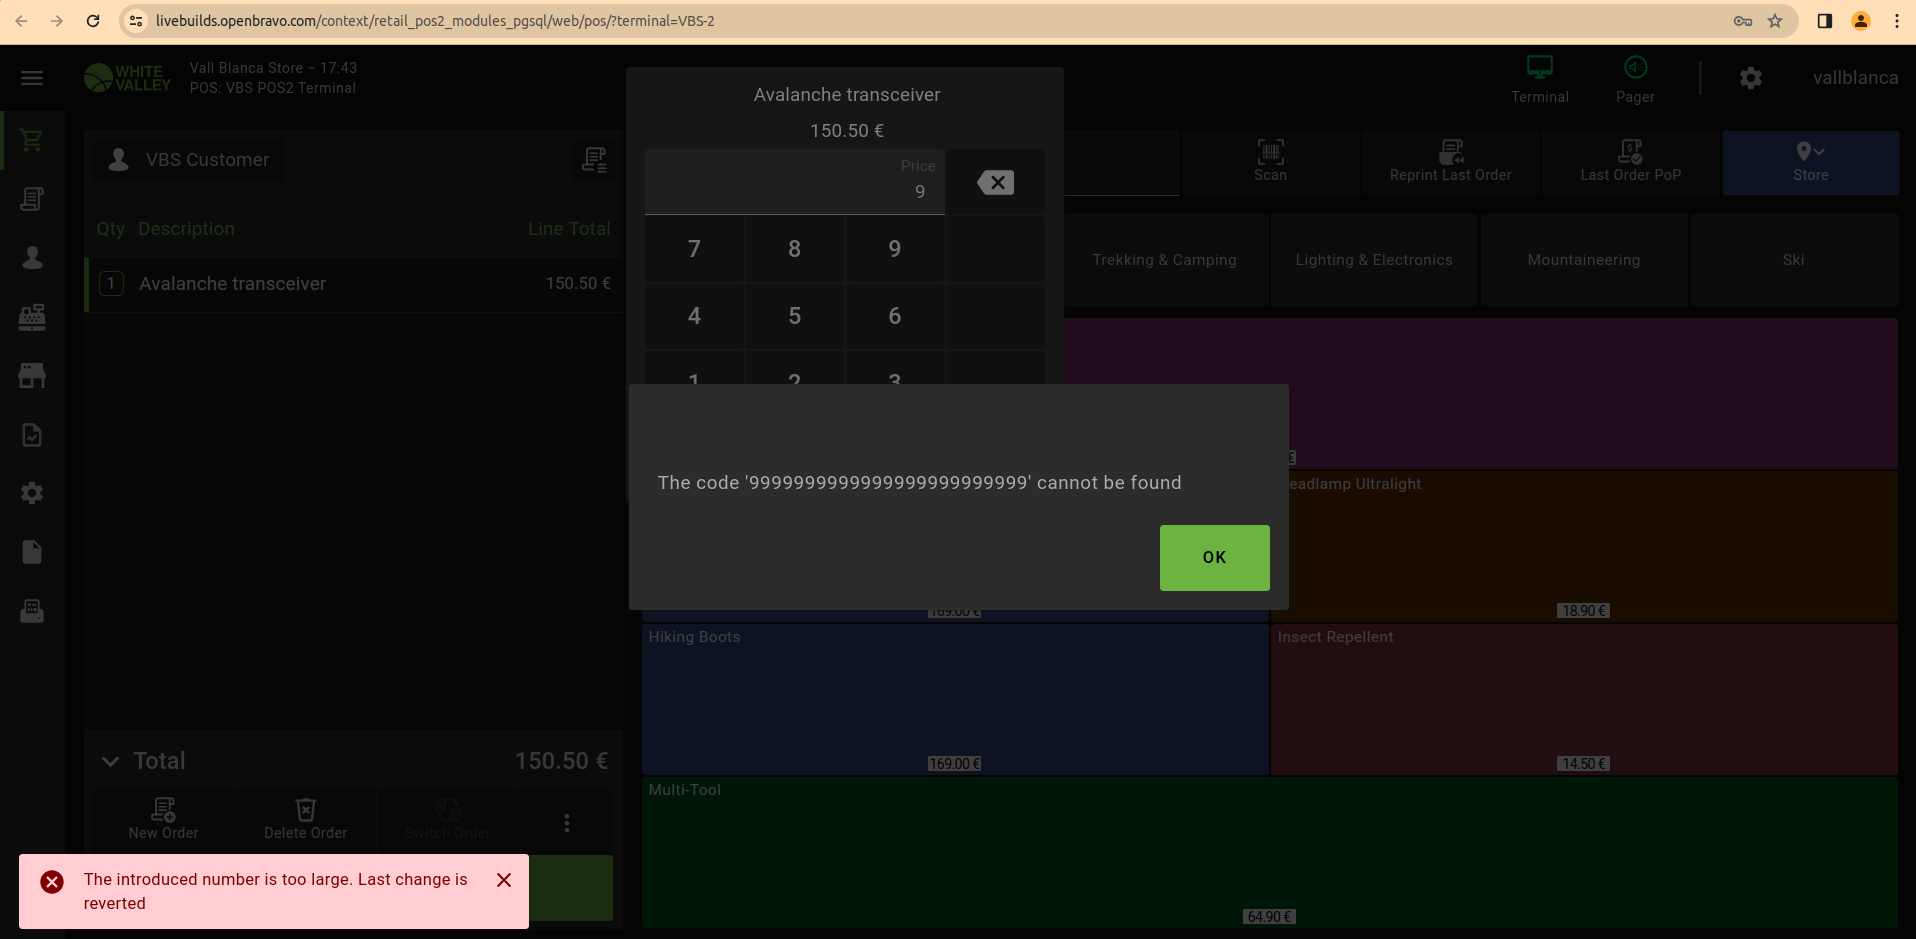Switch to Trekking & Camping category
Screen dimensions: 1916x939
(1165, 260)
